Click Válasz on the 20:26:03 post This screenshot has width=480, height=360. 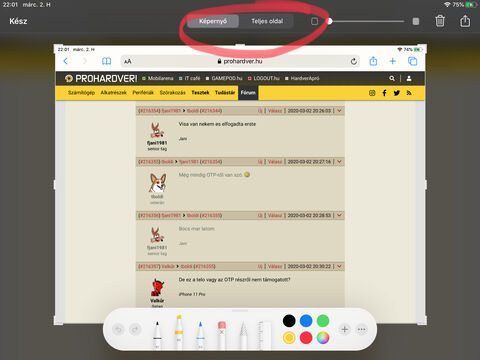pyautogui.click(x=275, y=111)
